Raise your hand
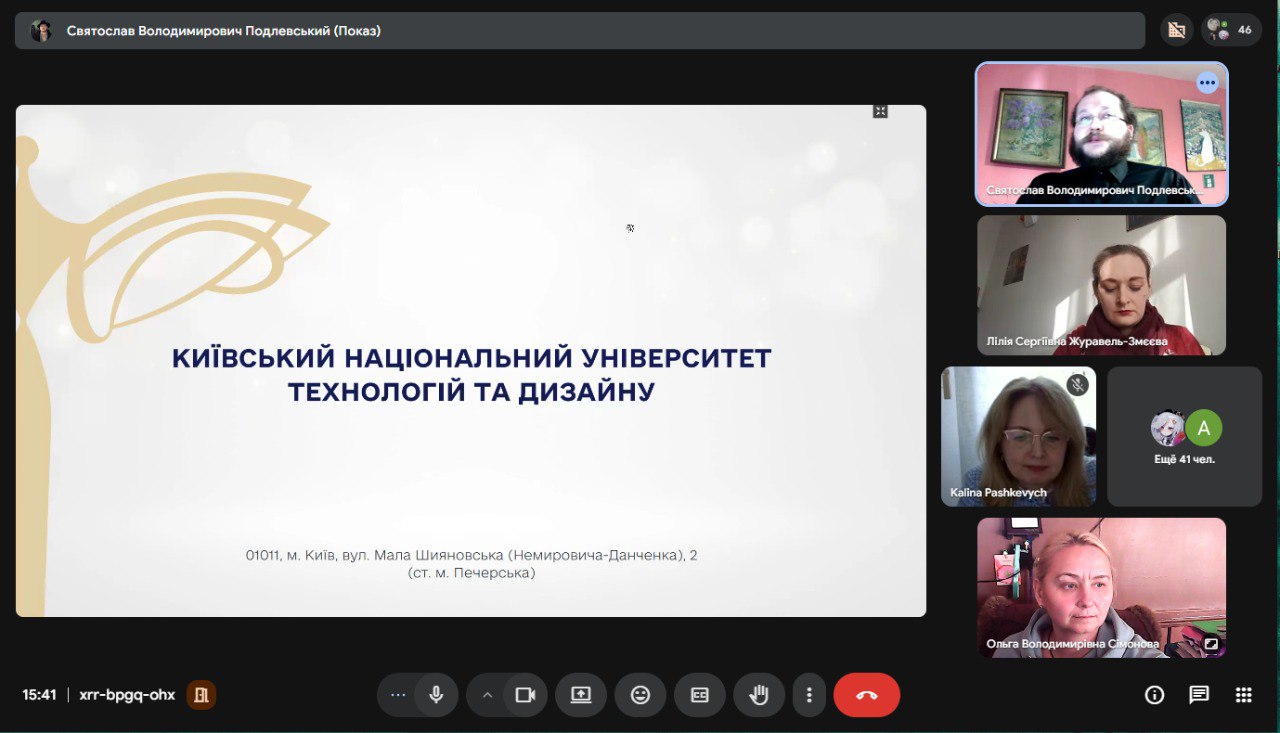Image resolution: width=1280 pixels, height=733 pixels. pos(758,695)
